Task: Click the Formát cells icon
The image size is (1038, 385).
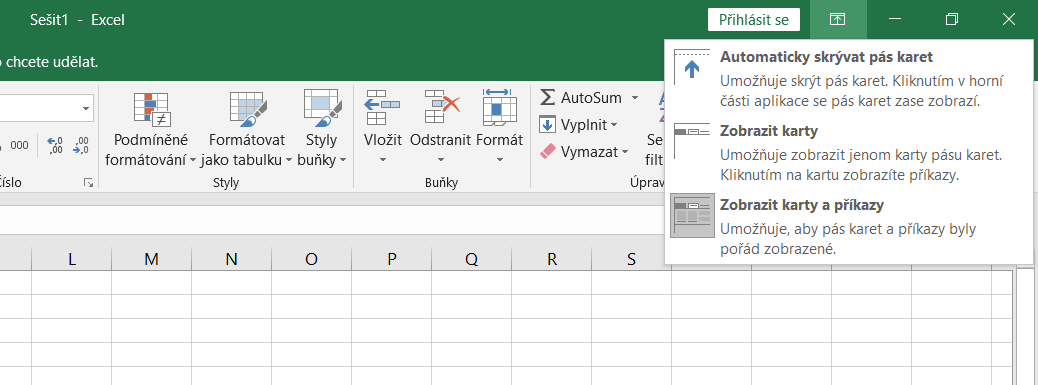Action: click(499, 108)
